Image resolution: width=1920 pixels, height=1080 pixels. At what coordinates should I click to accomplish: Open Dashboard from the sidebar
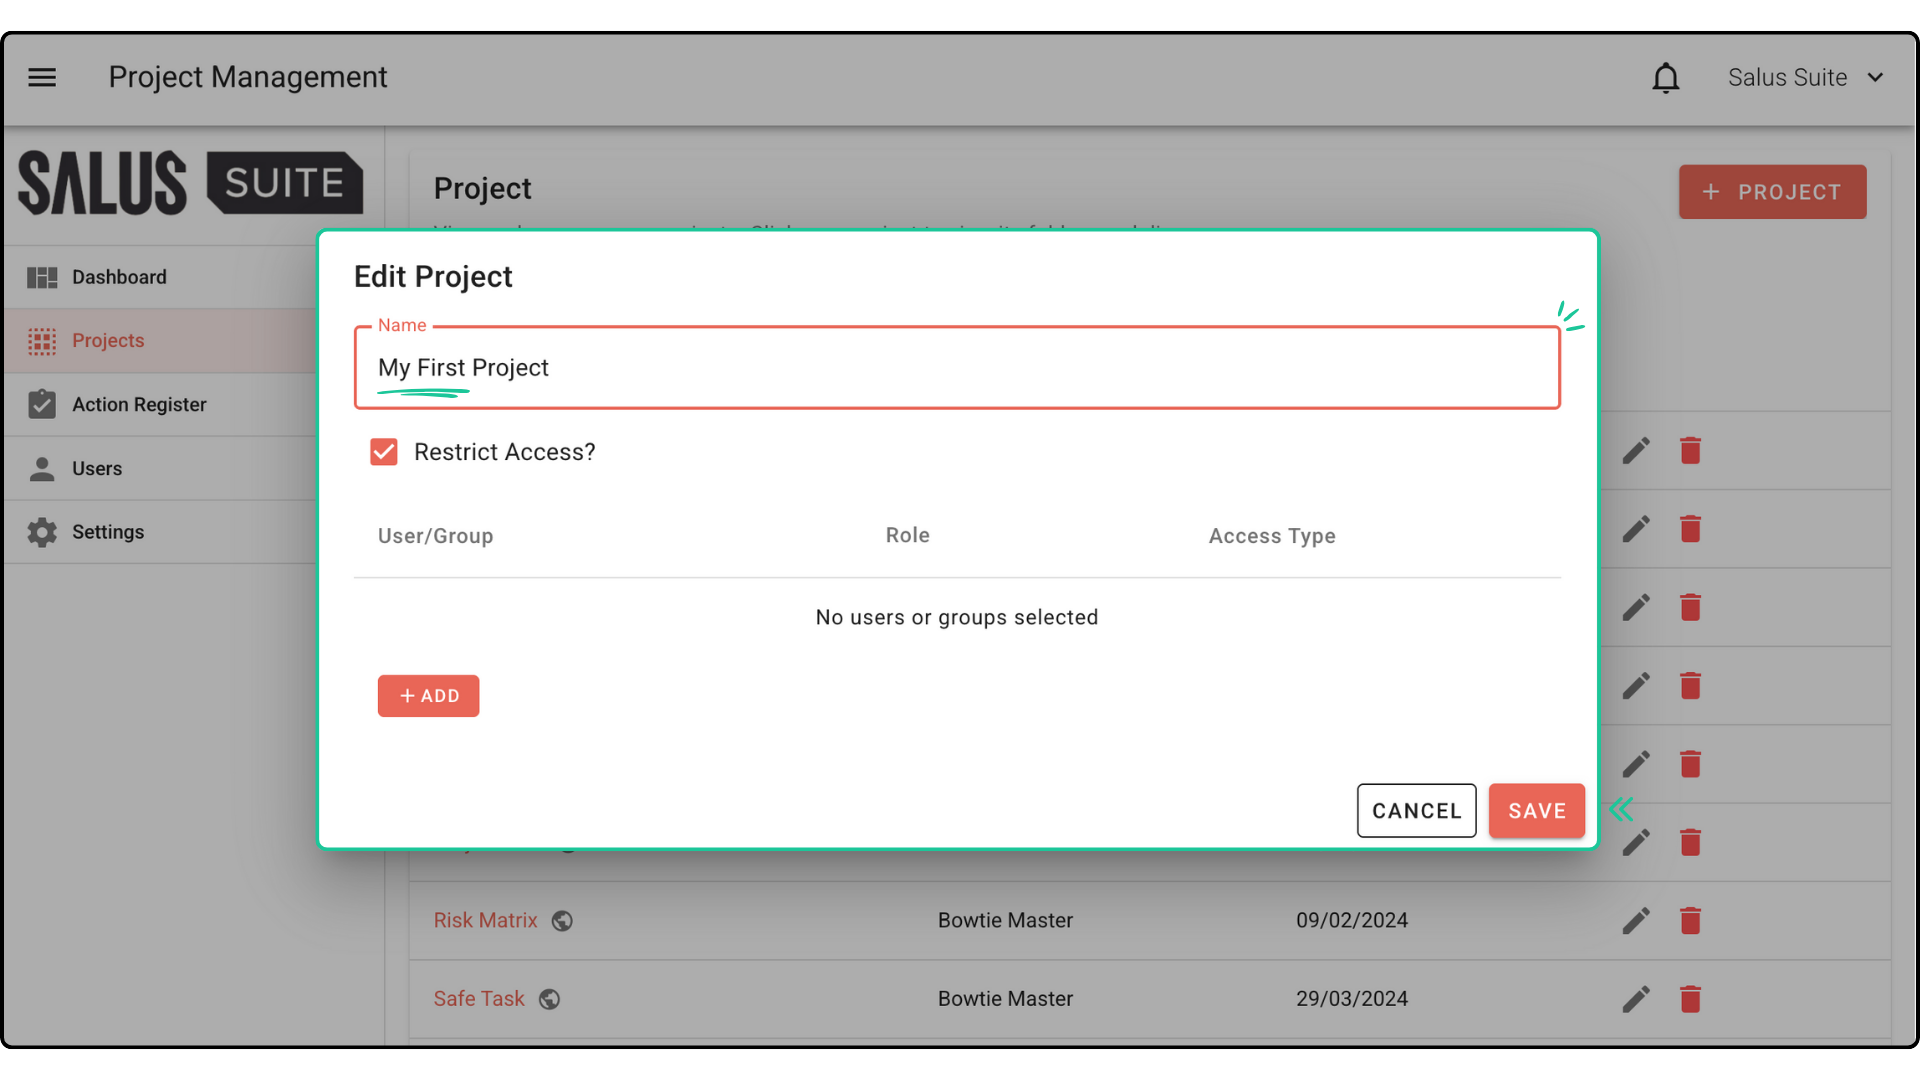(x=119, y=277)
